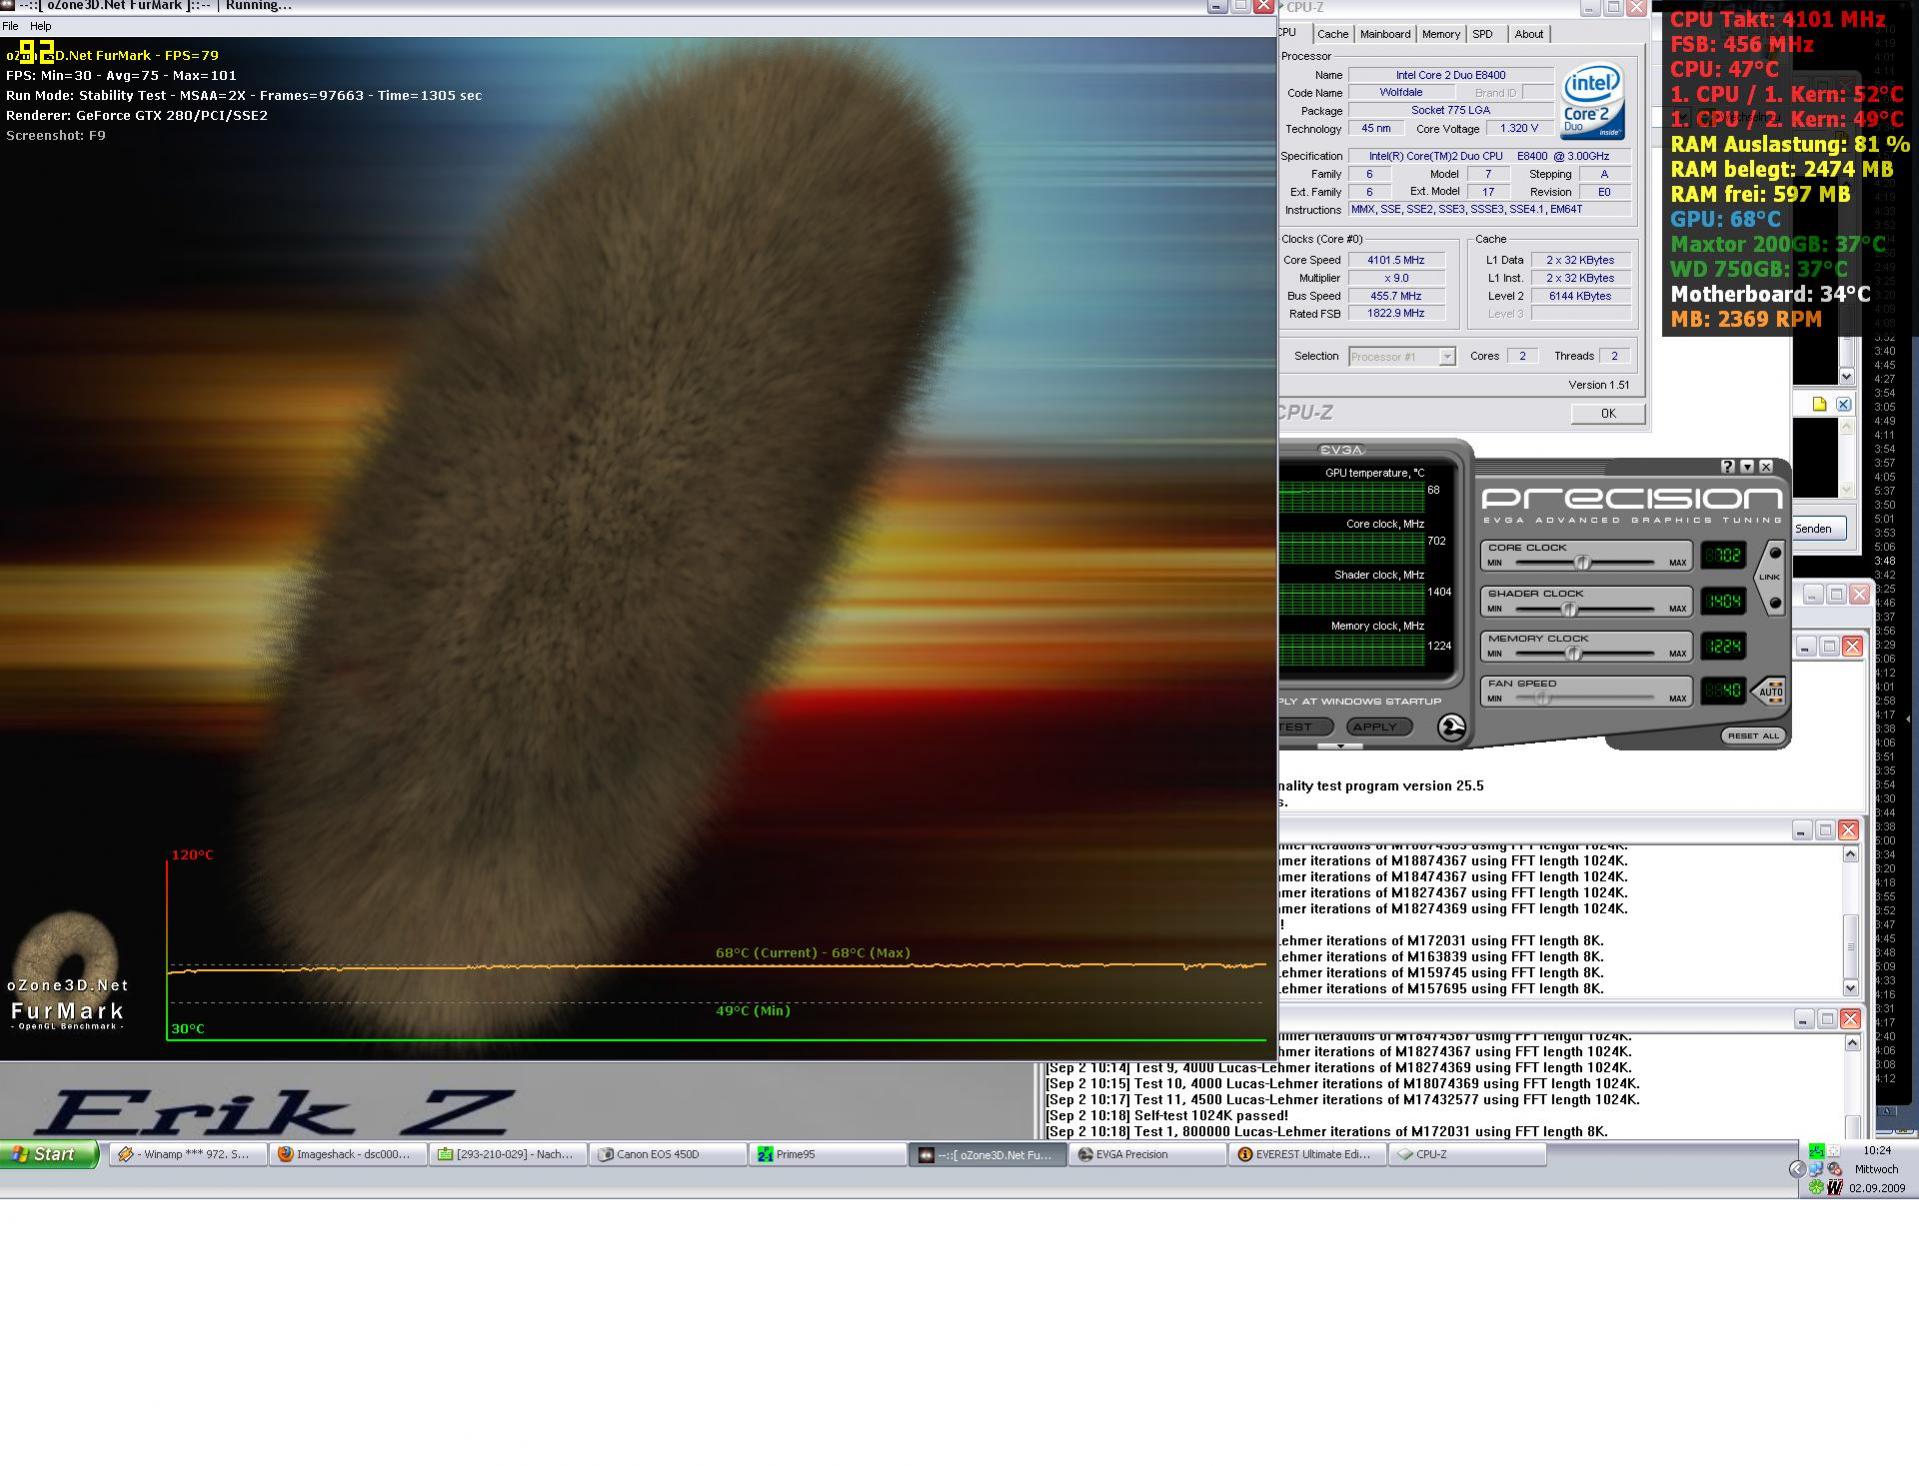Click the Prime95 upper worker window scrollbar down arrow

click(1850, 988)
